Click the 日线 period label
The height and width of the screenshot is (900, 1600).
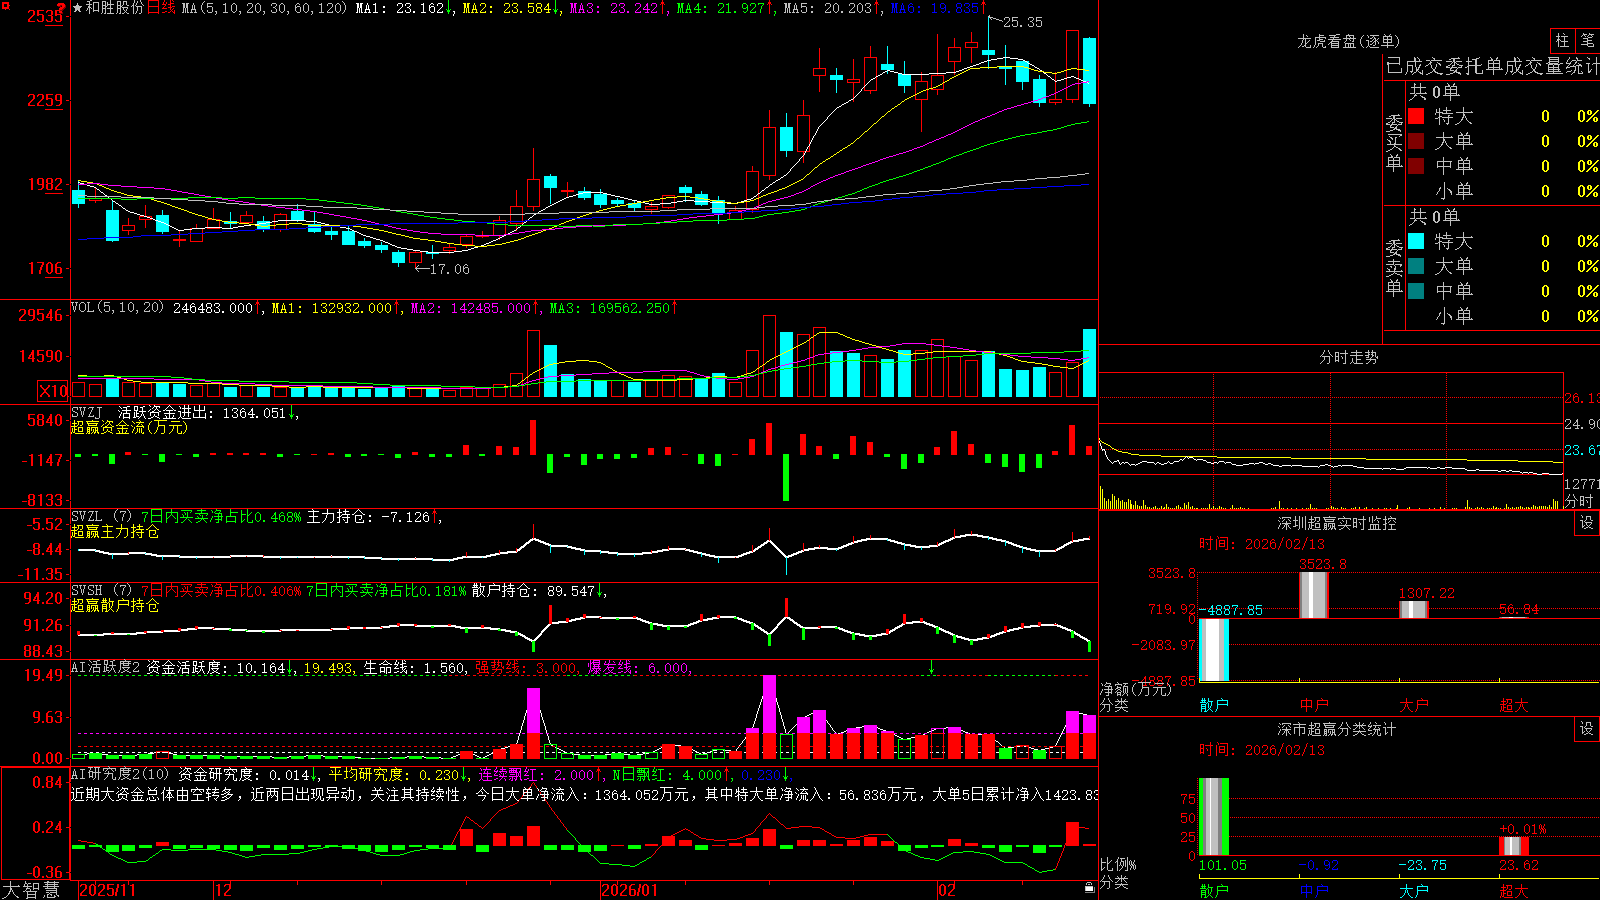tap(161, 8)
